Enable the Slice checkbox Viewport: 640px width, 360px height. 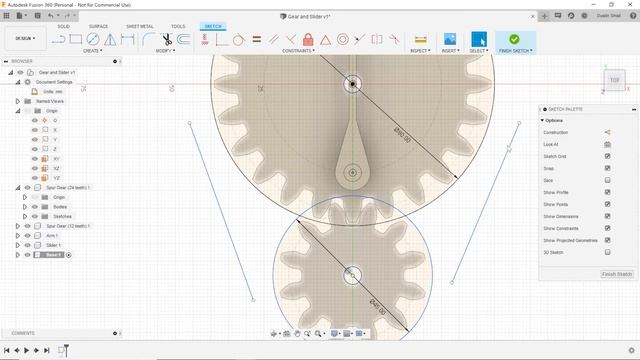point(607,180)
